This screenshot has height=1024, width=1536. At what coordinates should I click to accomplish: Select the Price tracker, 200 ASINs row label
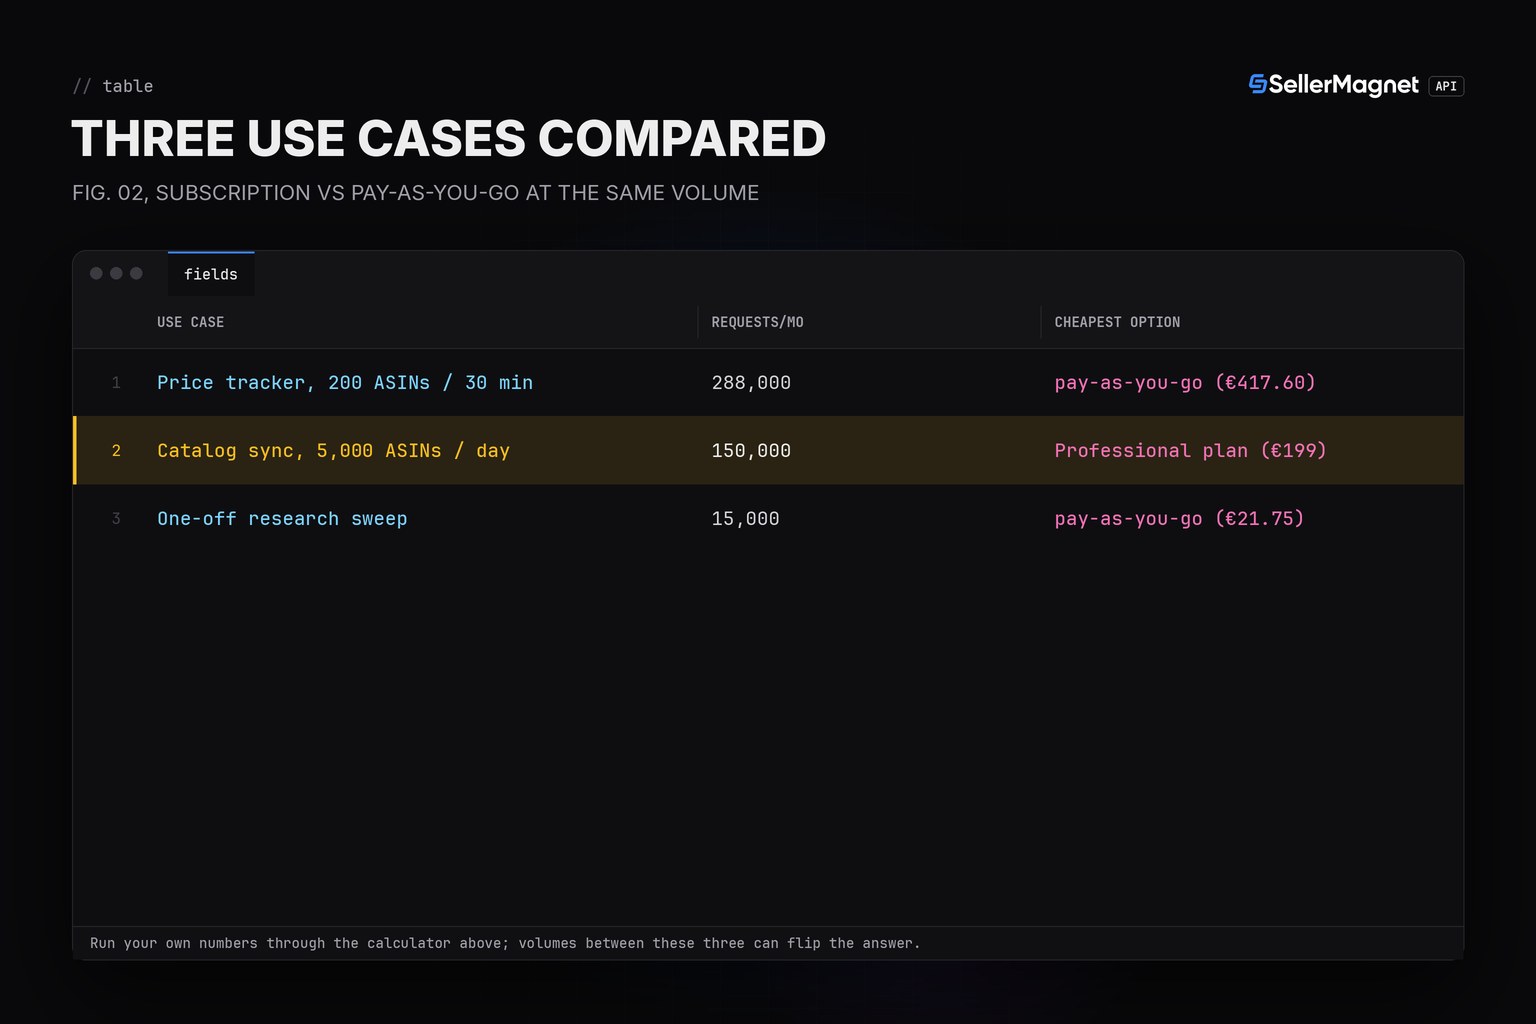[x=345, y=383]
